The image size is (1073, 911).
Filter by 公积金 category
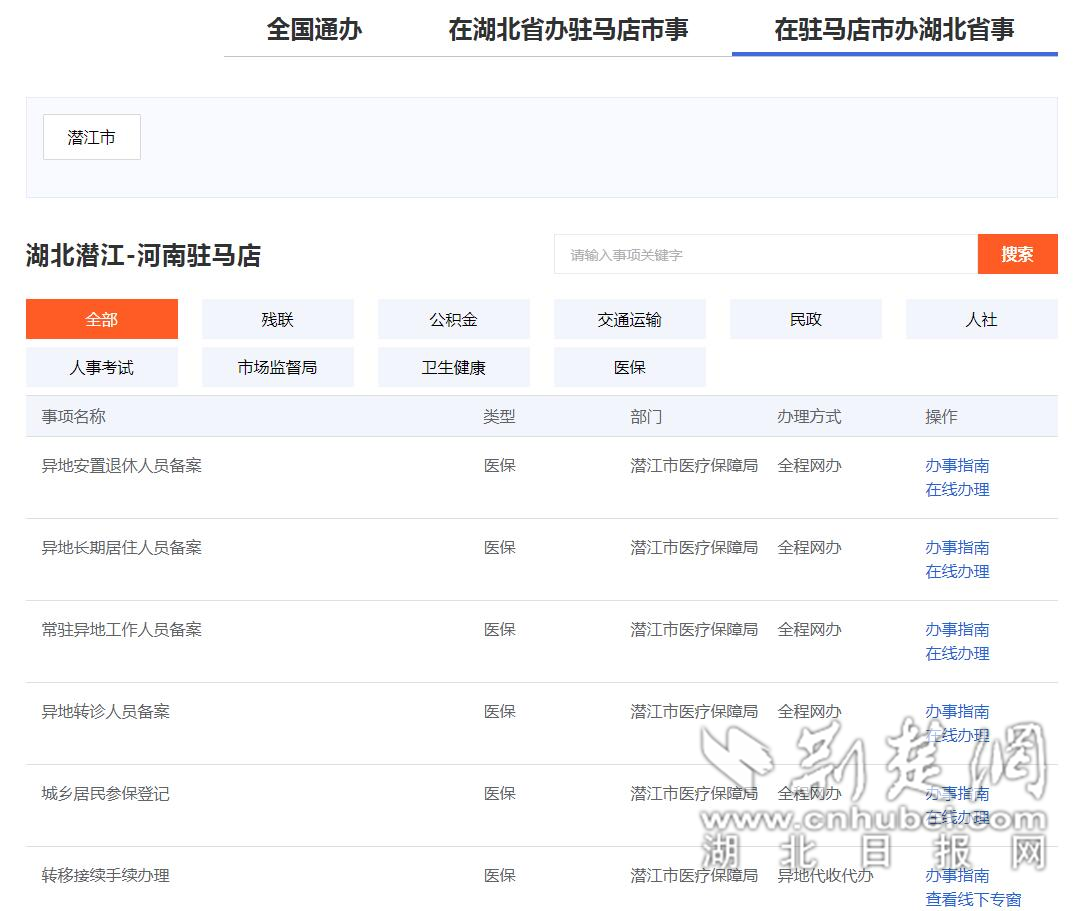click(x=454, y=319)
